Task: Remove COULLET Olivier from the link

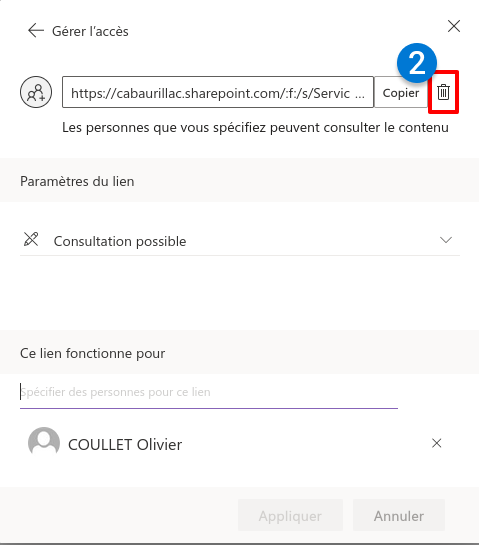Action: point(436,443)
